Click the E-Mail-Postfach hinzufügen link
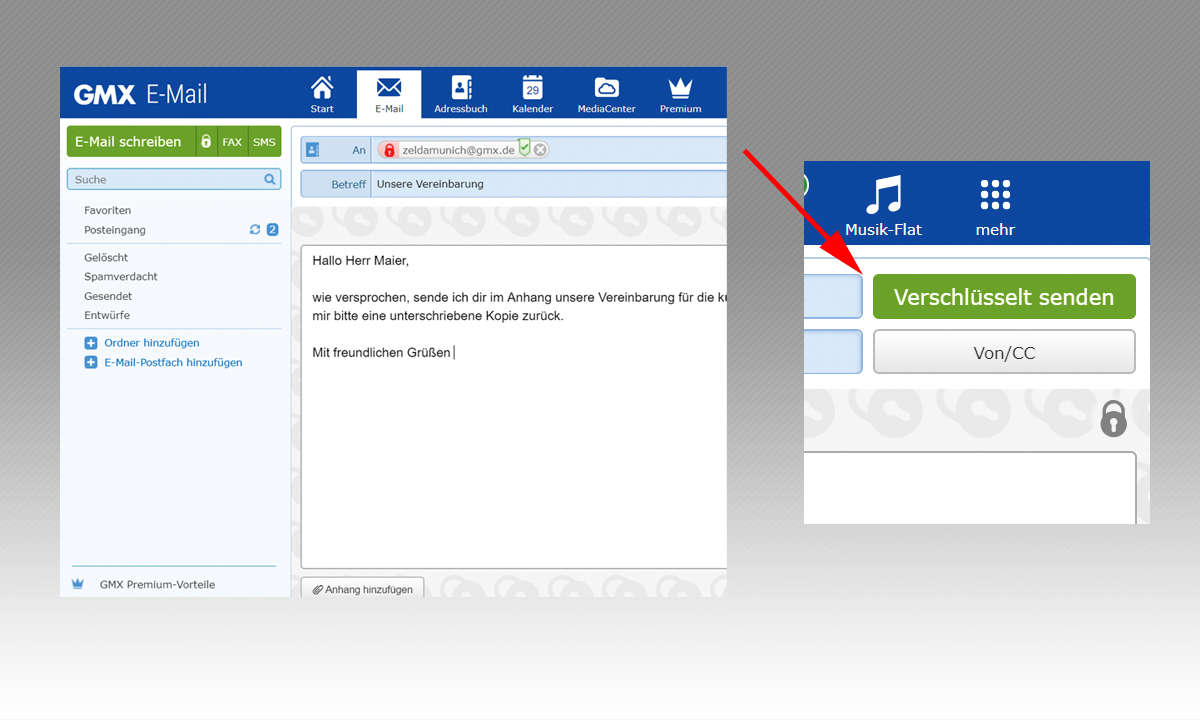This screenshot has width=1200, height=720. pos(173,363)
